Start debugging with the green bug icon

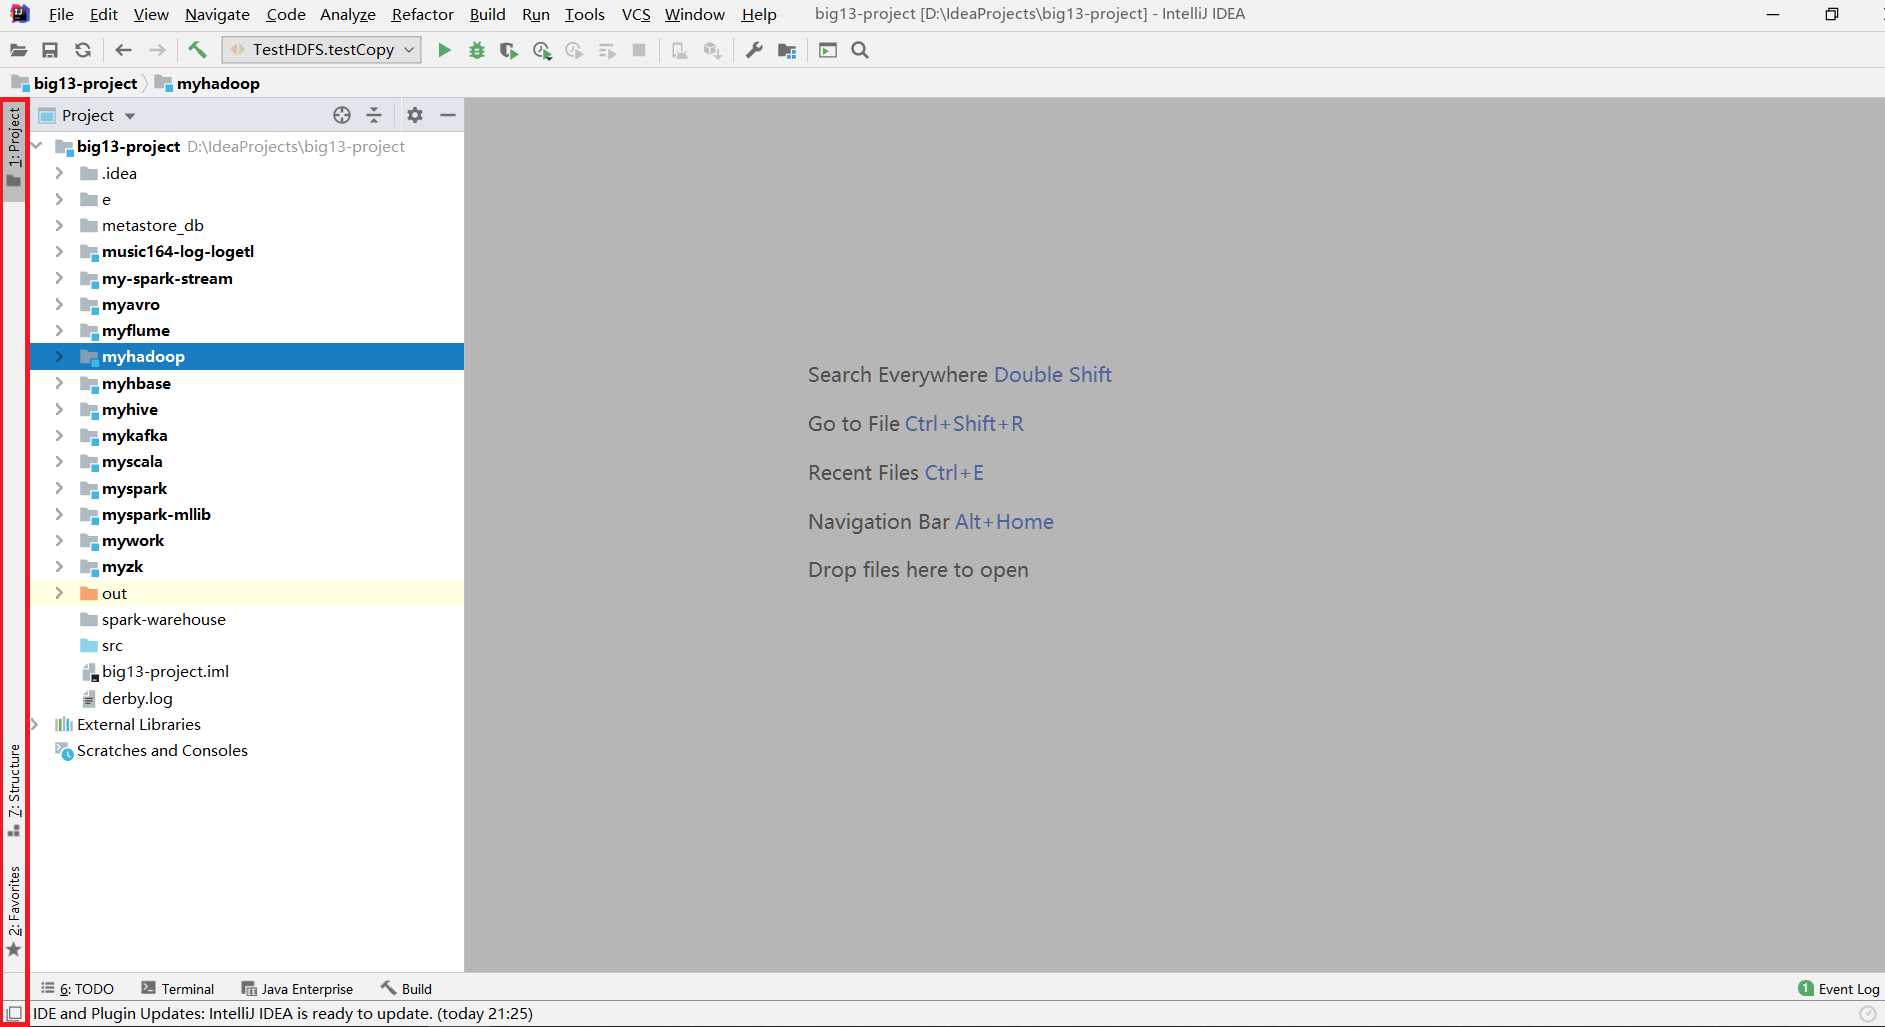[477, 50]
